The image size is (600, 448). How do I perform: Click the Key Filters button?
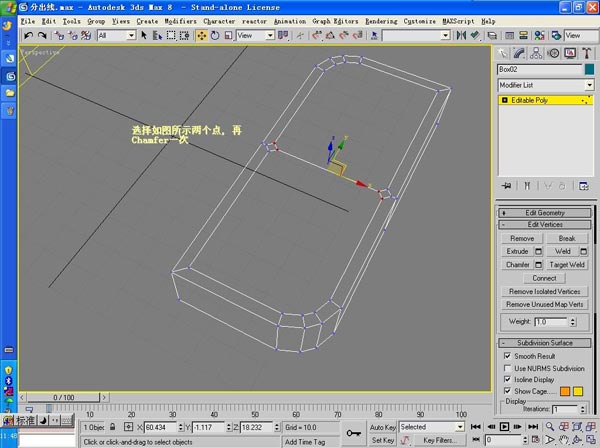[x=440, y=440]
